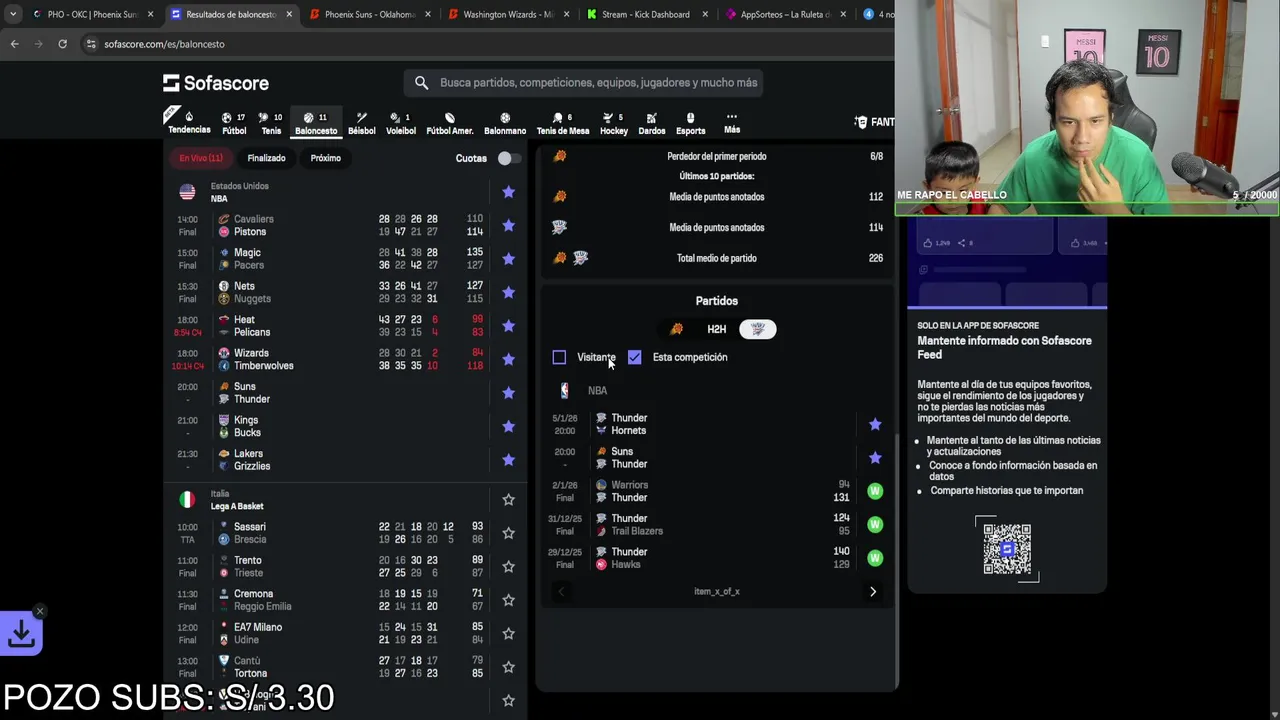
Task: Select the Béisbol sport tab
Action: (362, 123)
